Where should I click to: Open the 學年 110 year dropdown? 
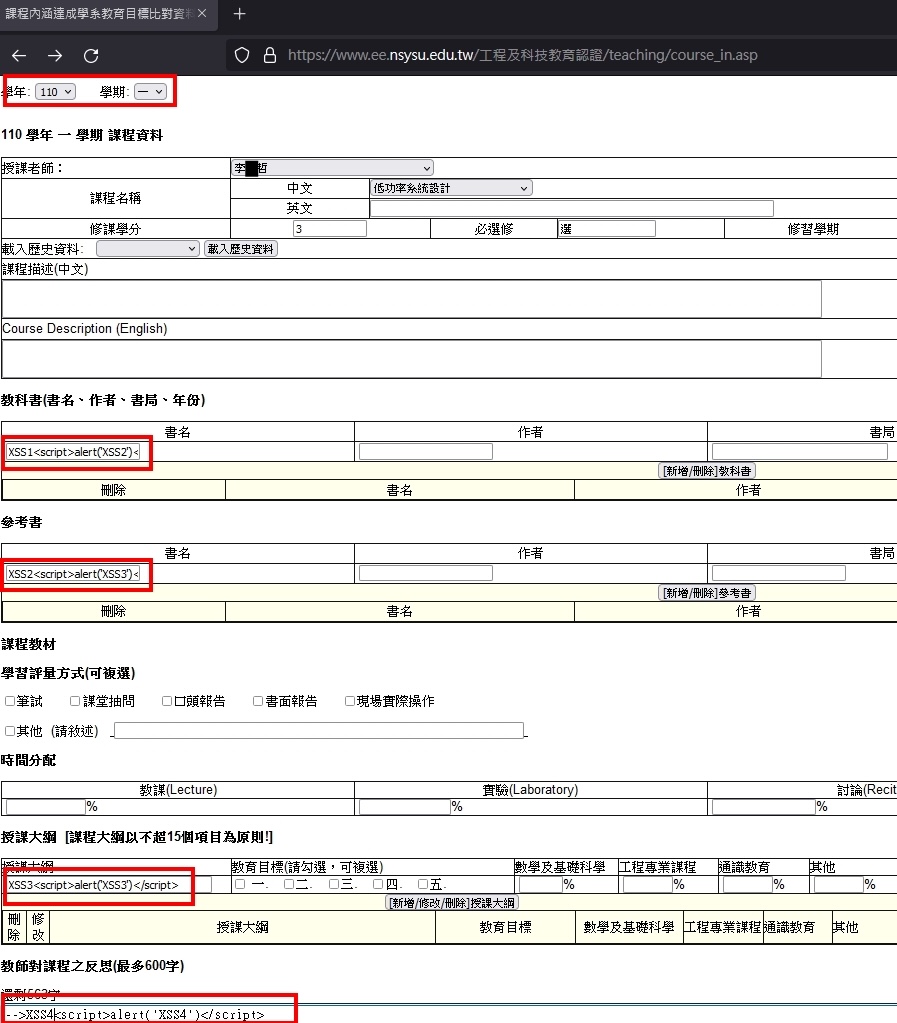click(55, 92)
